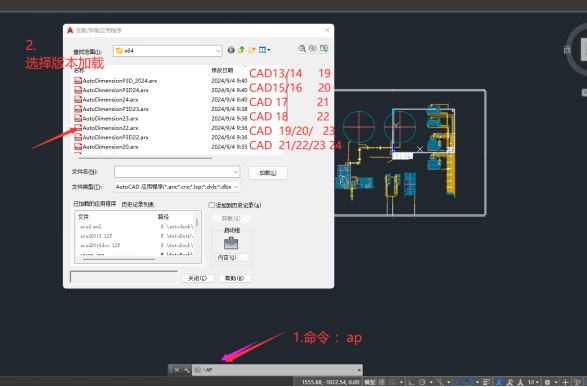Image resolution: width=587 pixels, height=387 pixels.
Task: Switch to Loaded Applications tab
Action: click(95, 204)
